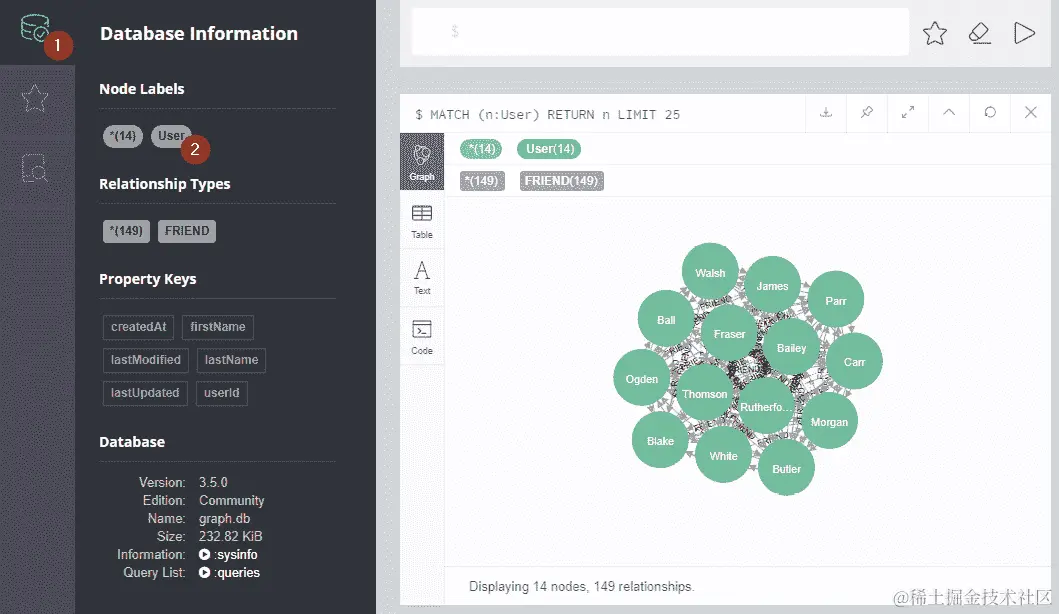
Task: Open the Favorites star sidebar icon
Action: 34,99
